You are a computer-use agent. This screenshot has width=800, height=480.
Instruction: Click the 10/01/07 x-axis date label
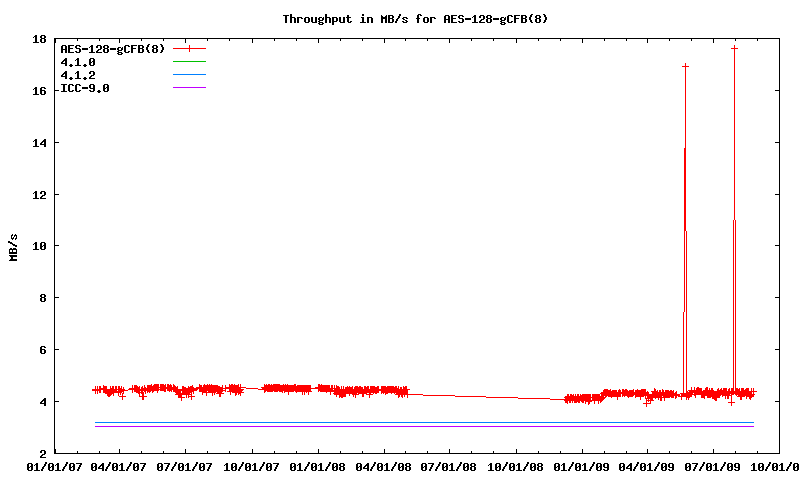tap(251, 466)
